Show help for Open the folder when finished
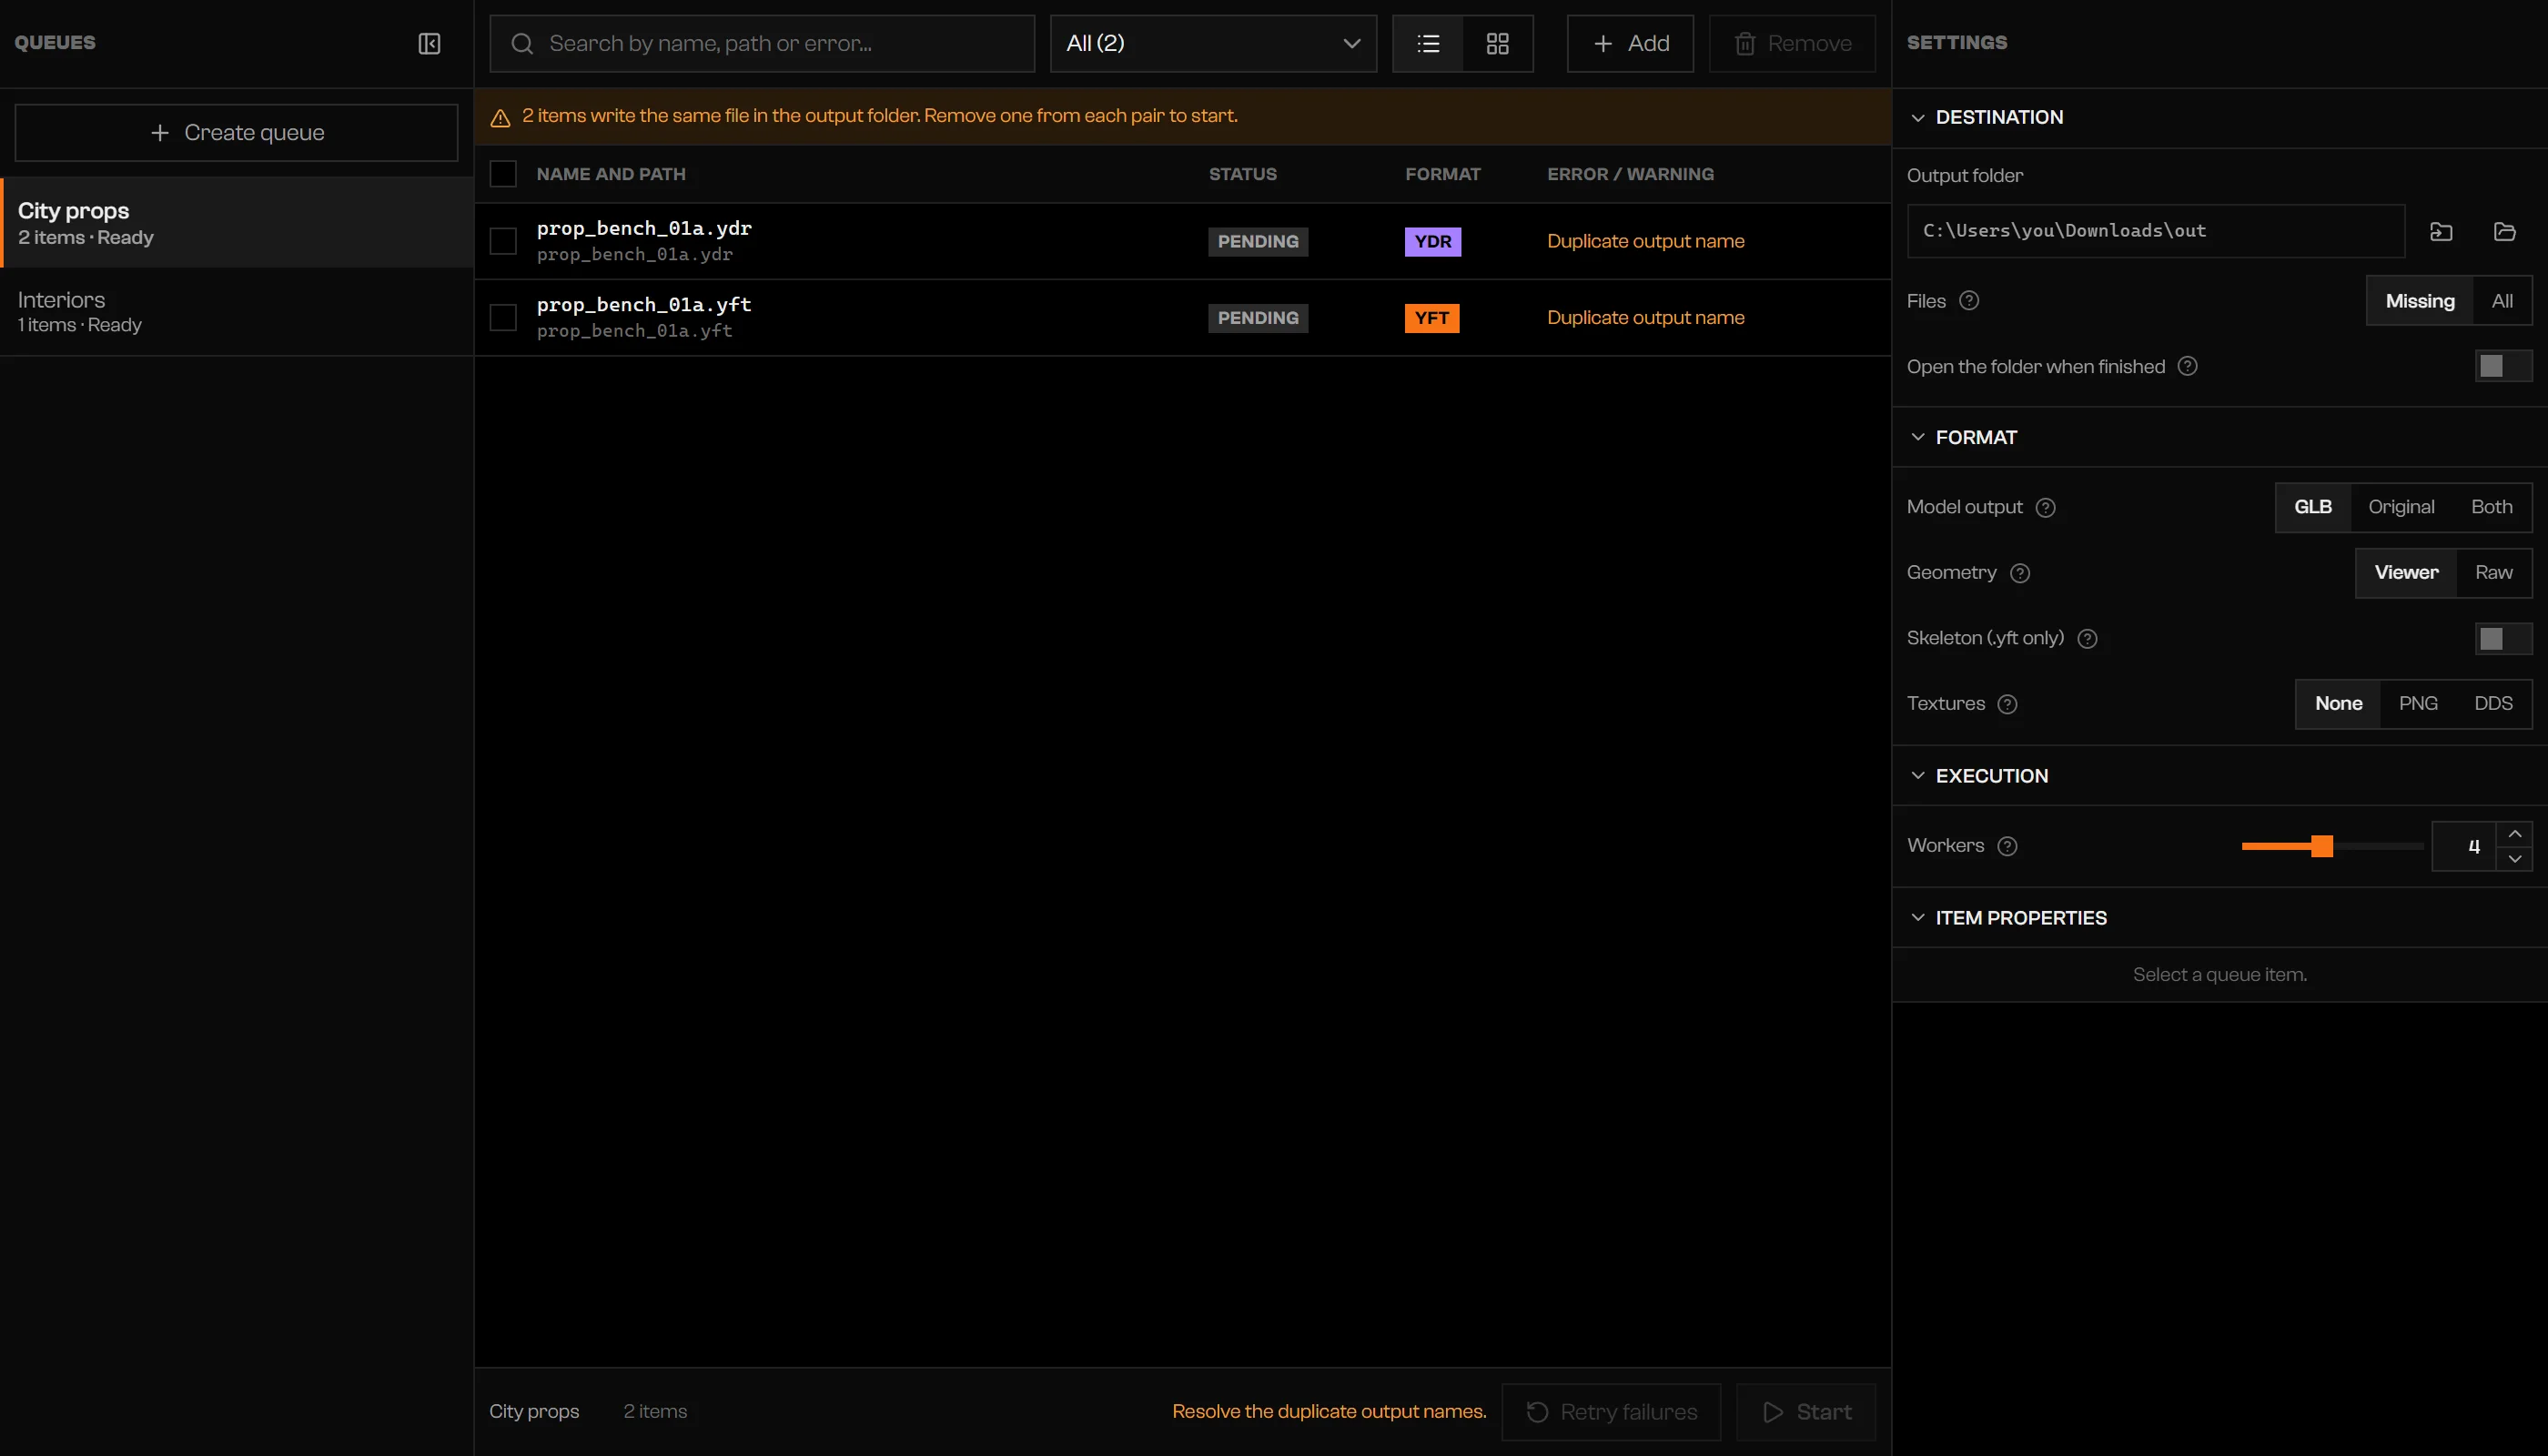This screenshot has width=2548, height=1456. [2187, 366]
